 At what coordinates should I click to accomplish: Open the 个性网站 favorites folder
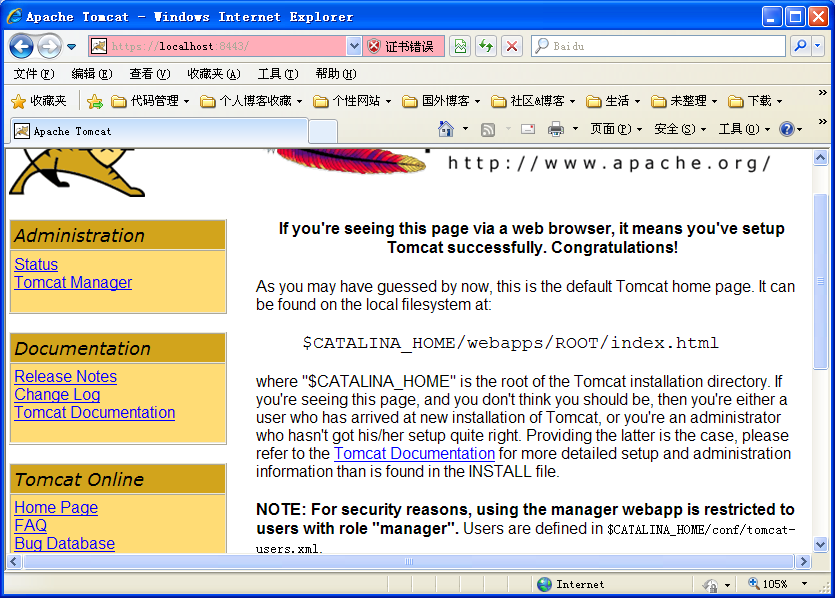click(x=351, y=101)
